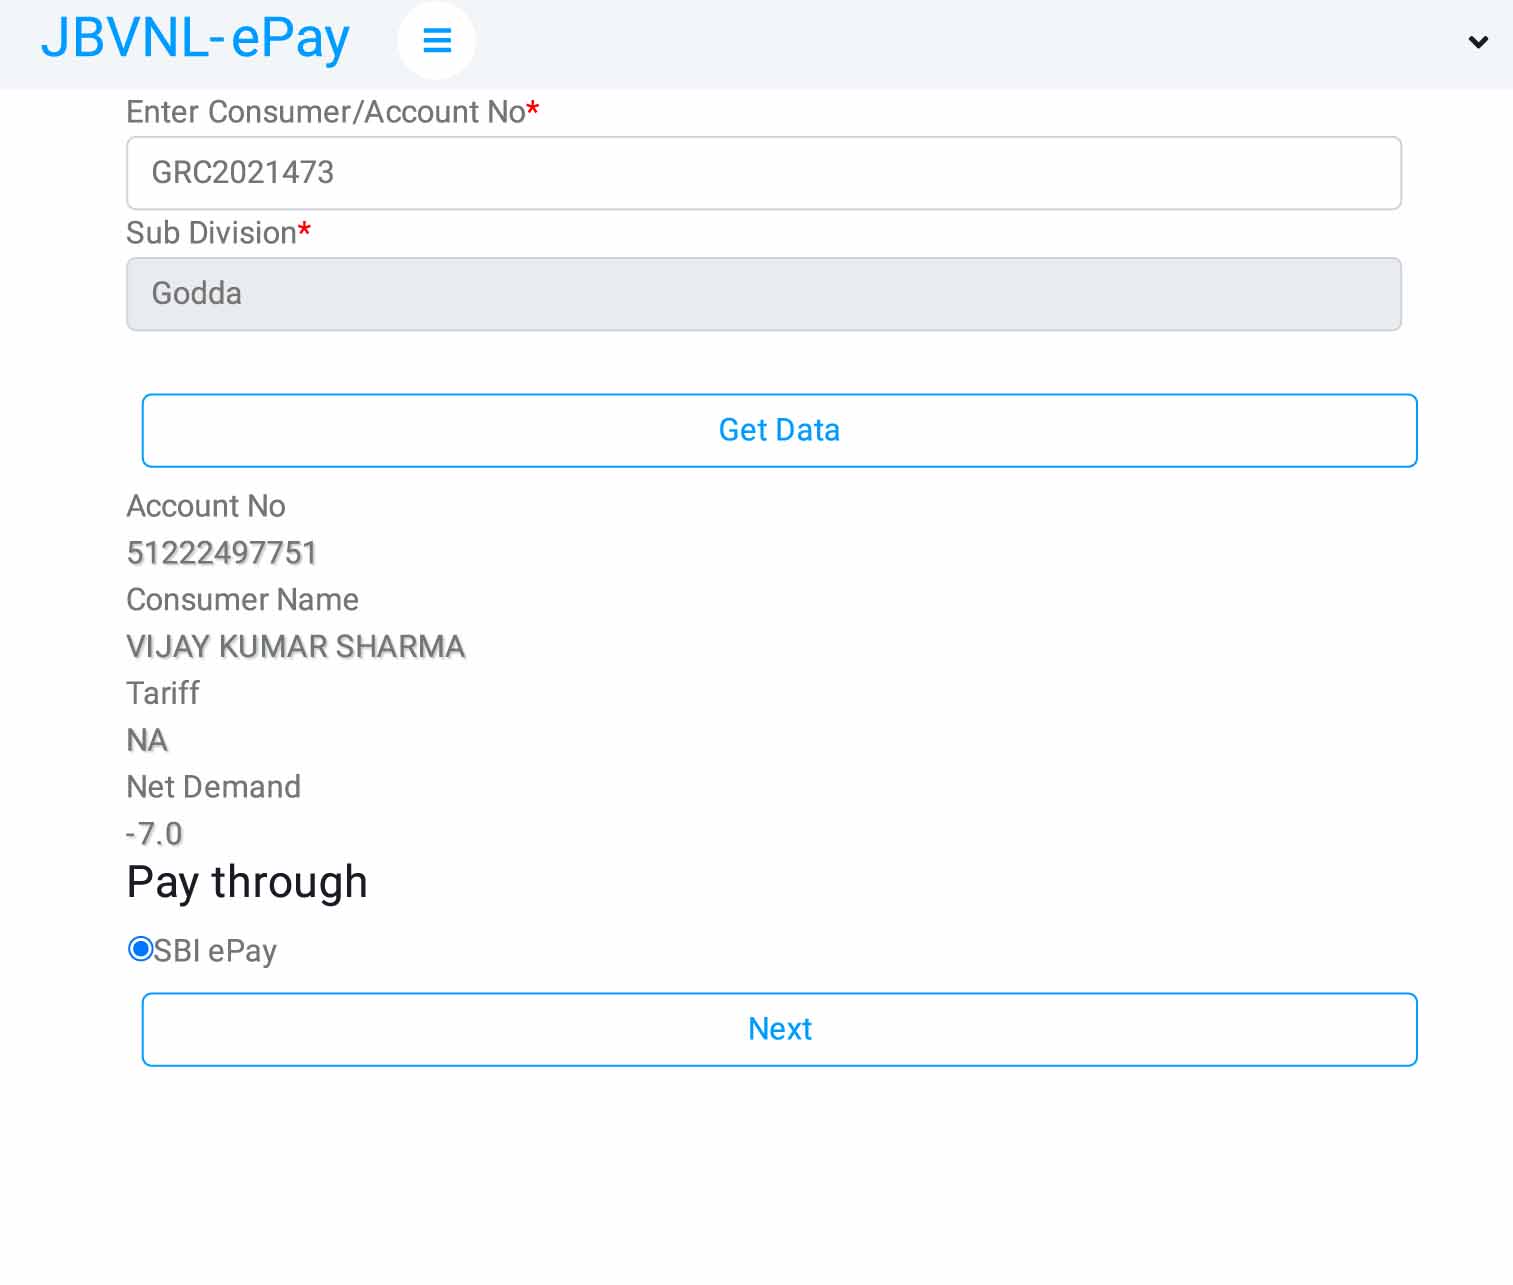1513x1285 pixels.
Task: Click the Tariff label
Action: (x=163, y=693)
